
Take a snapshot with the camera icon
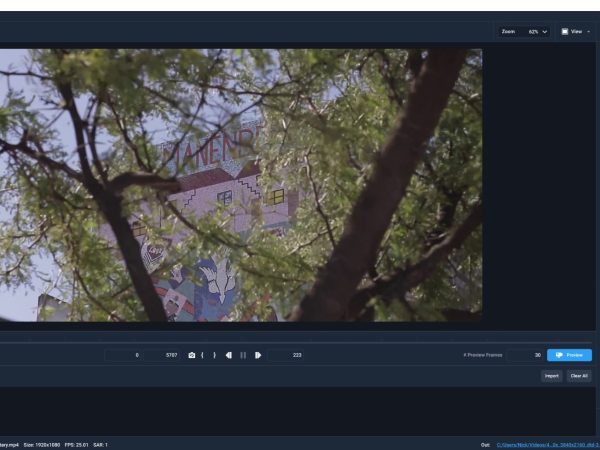pos(192,355)
